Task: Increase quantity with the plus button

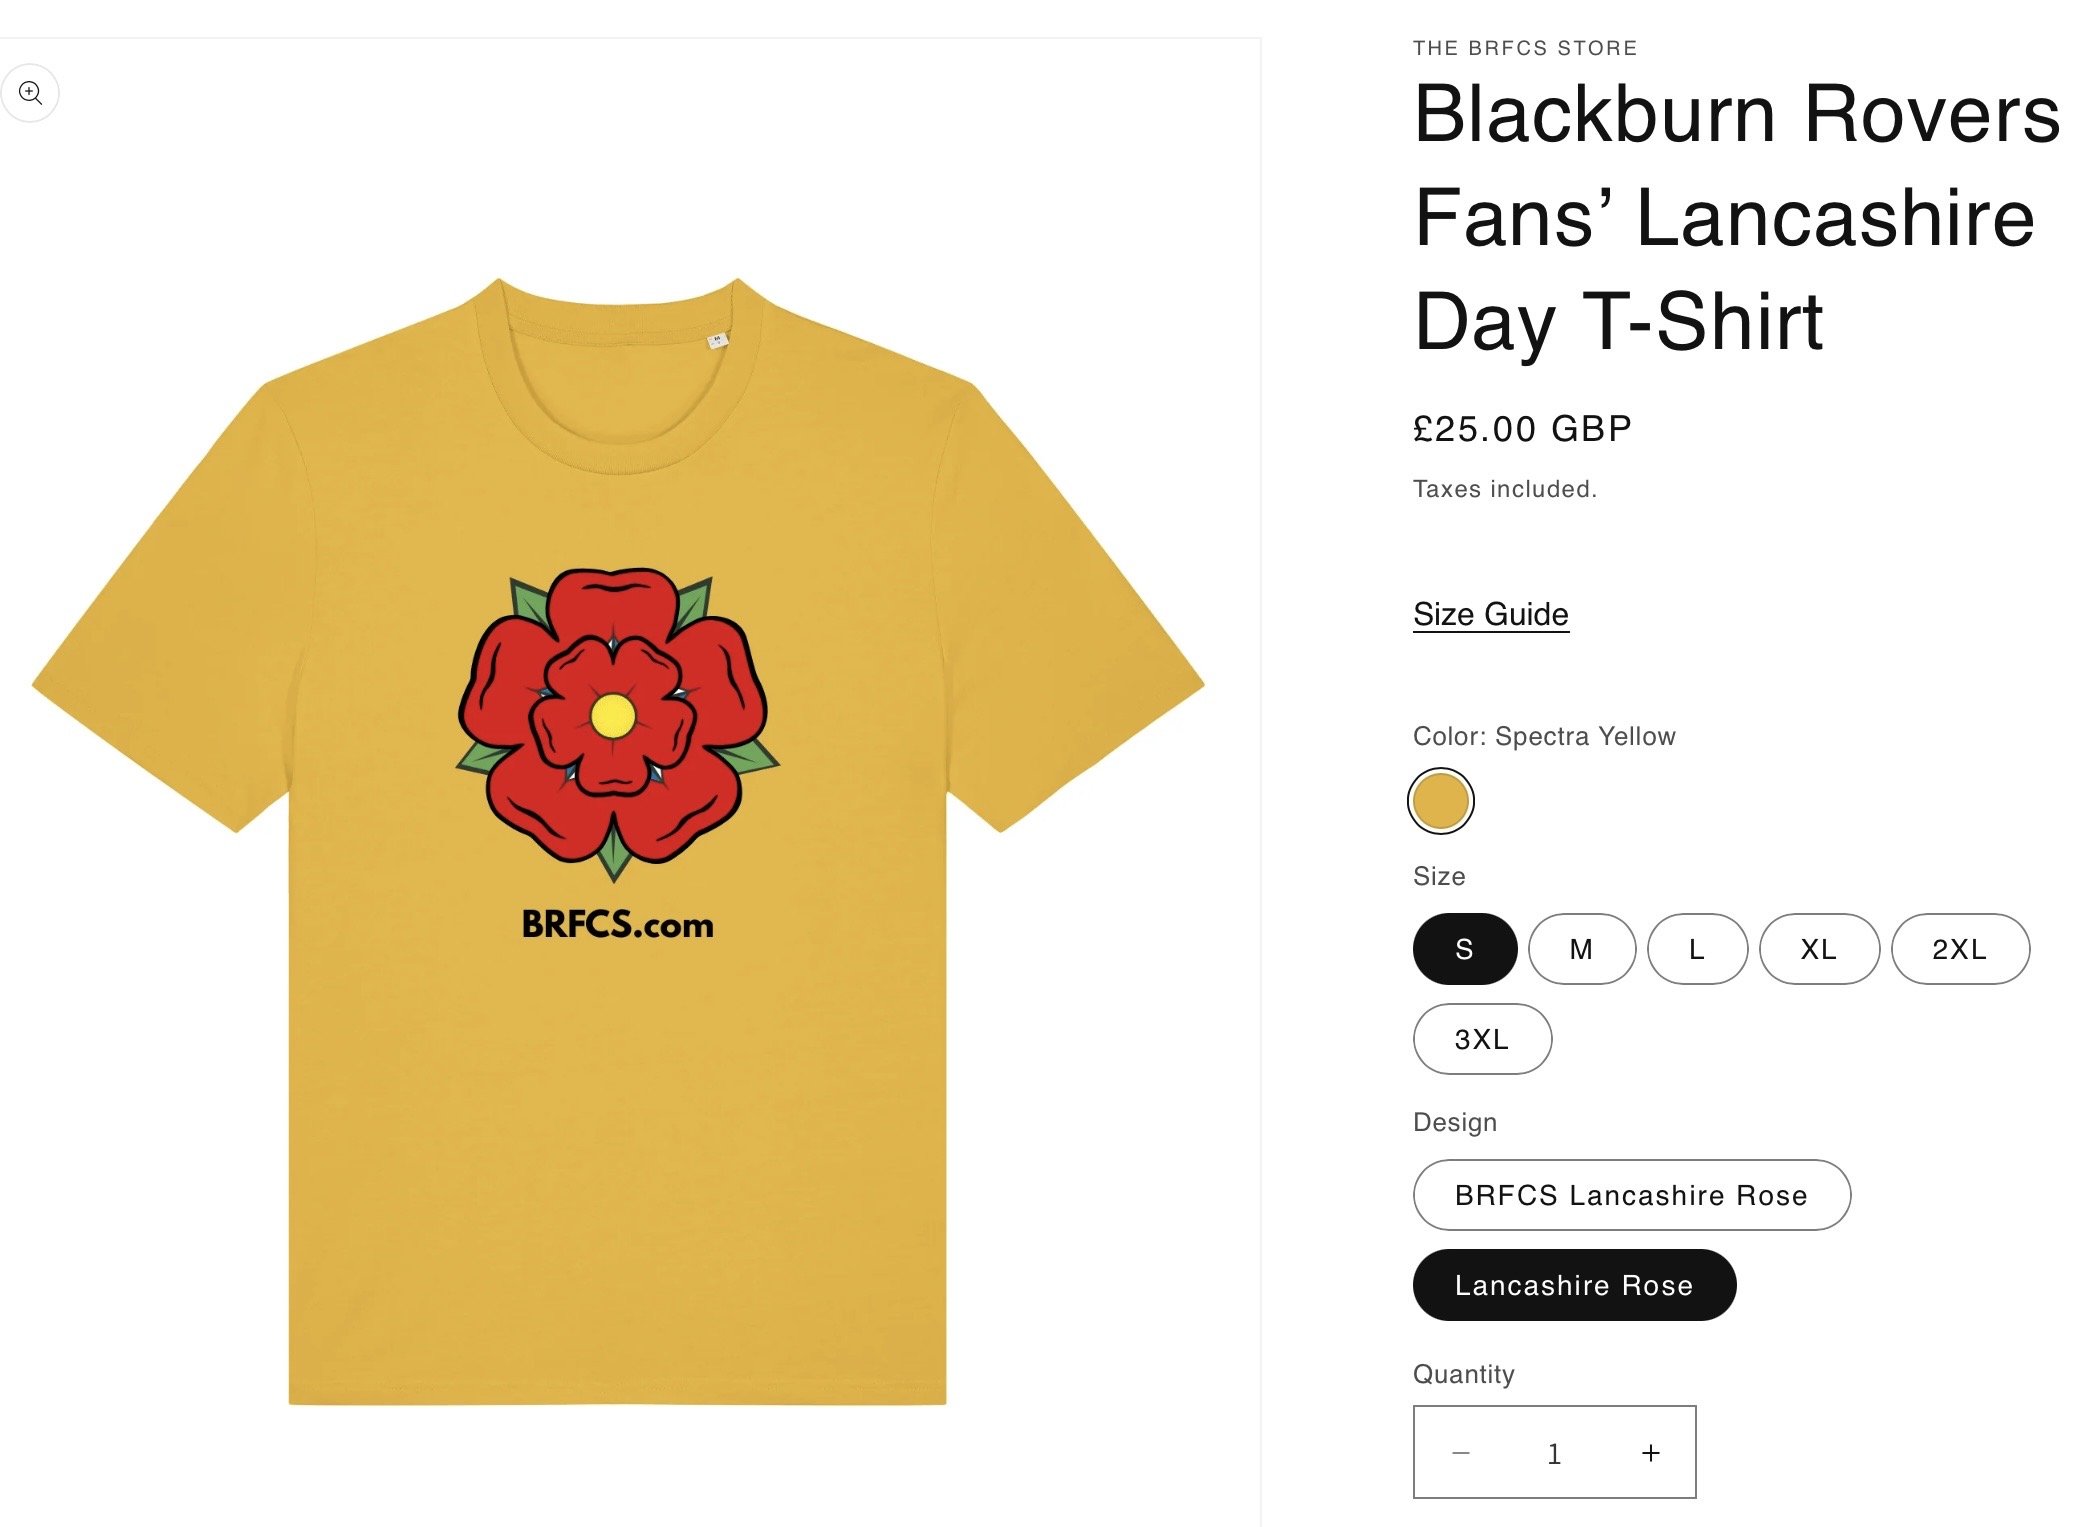Action: pos(1650,1452)
